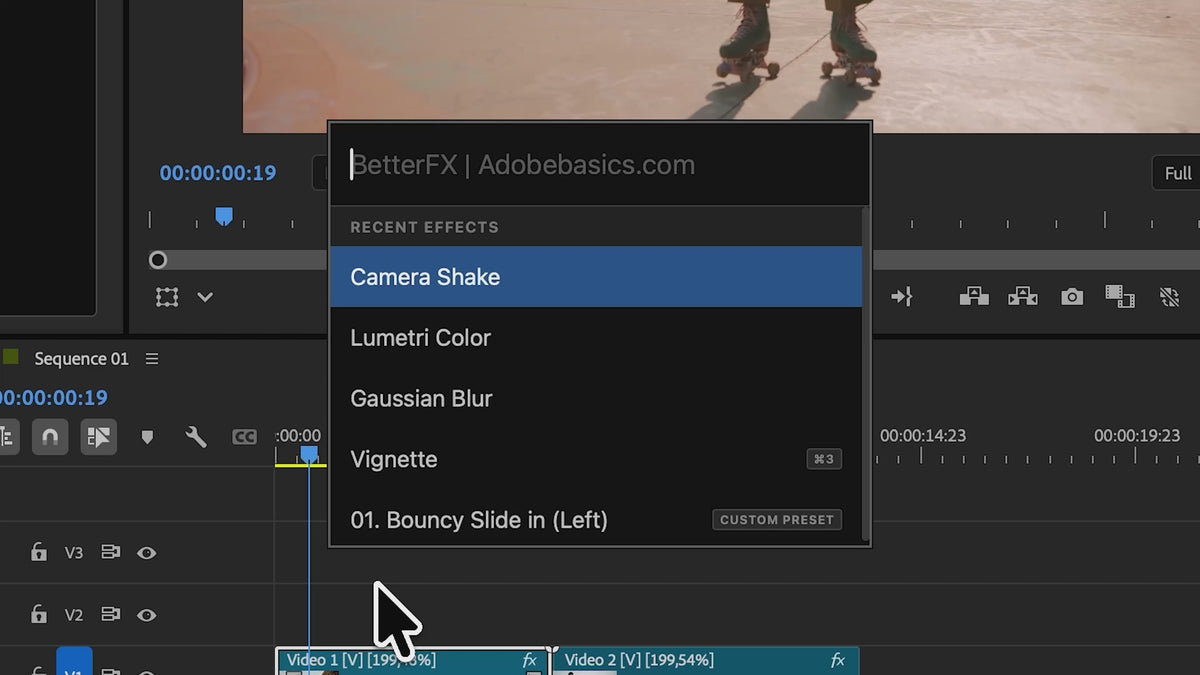Click the fx badge on Video 2 clip
Viewport: 1200px width, 675px height.
(x=838, y=661)
